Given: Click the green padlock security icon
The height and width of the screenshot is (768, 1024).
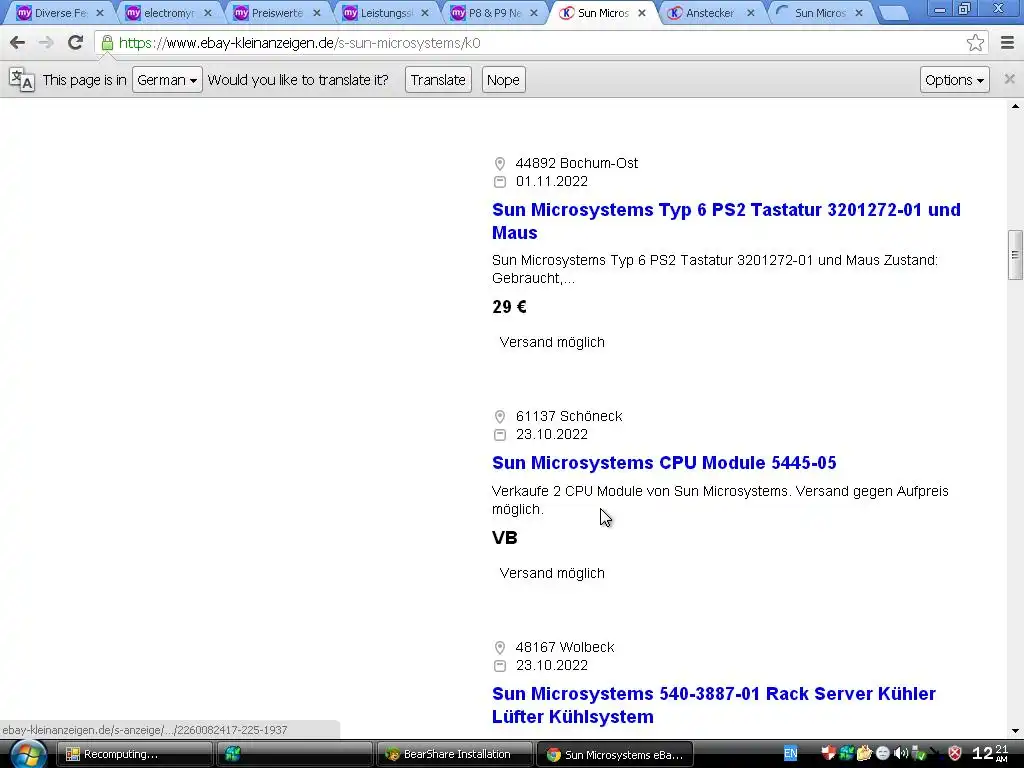Looking at the screenshot, I should [x=107, y=43].
